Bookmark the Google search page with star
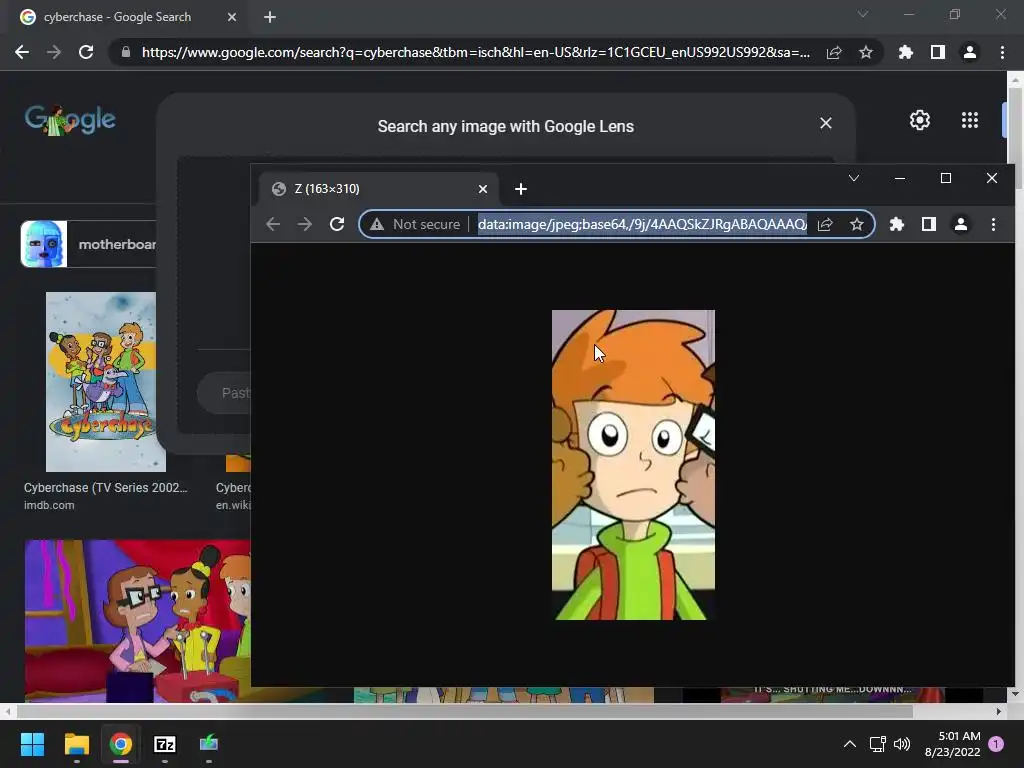The image size is (1024, 768). point(866,52)
